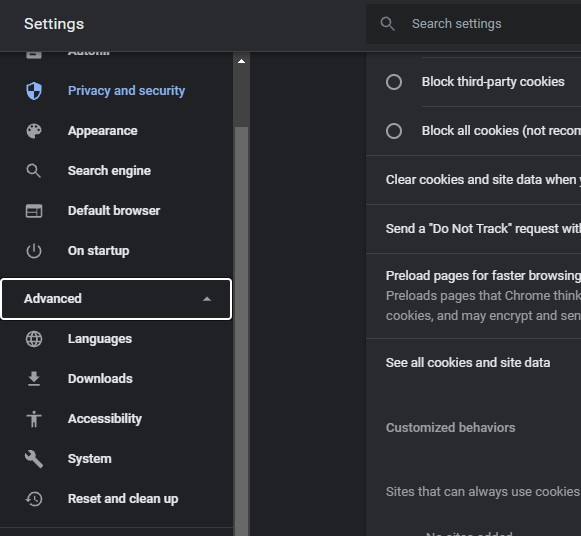Click the On startup power icon
The width and height of the screenshot is (581, 536).
tap(34, 251)
